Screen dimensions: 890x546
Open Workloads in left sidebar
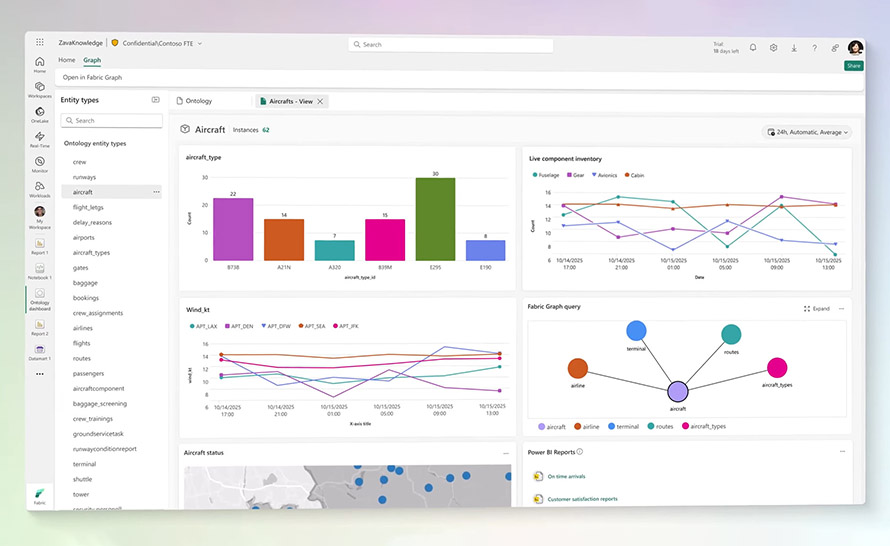coord(40,189)
